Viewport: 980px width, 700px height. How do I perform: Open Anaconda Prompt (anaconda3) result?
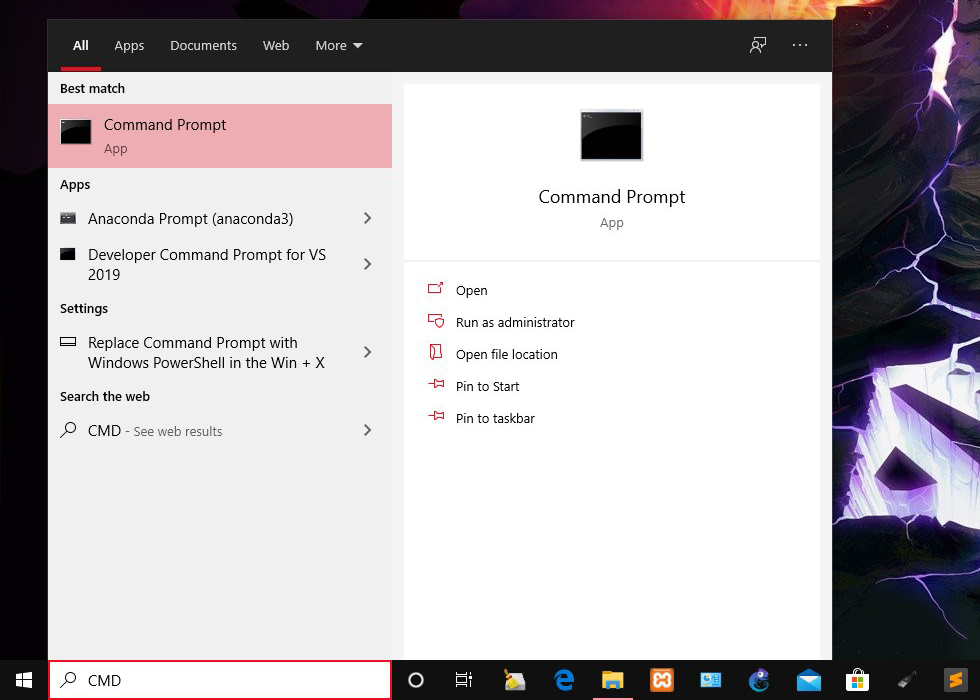190,219
